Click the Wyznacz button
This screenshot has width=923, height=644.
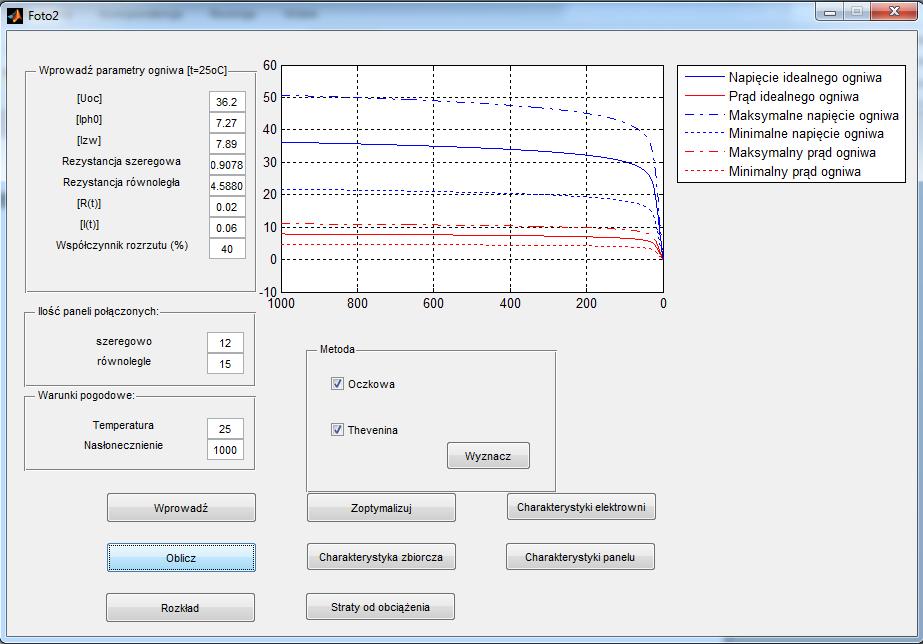[x=488, y=456]
